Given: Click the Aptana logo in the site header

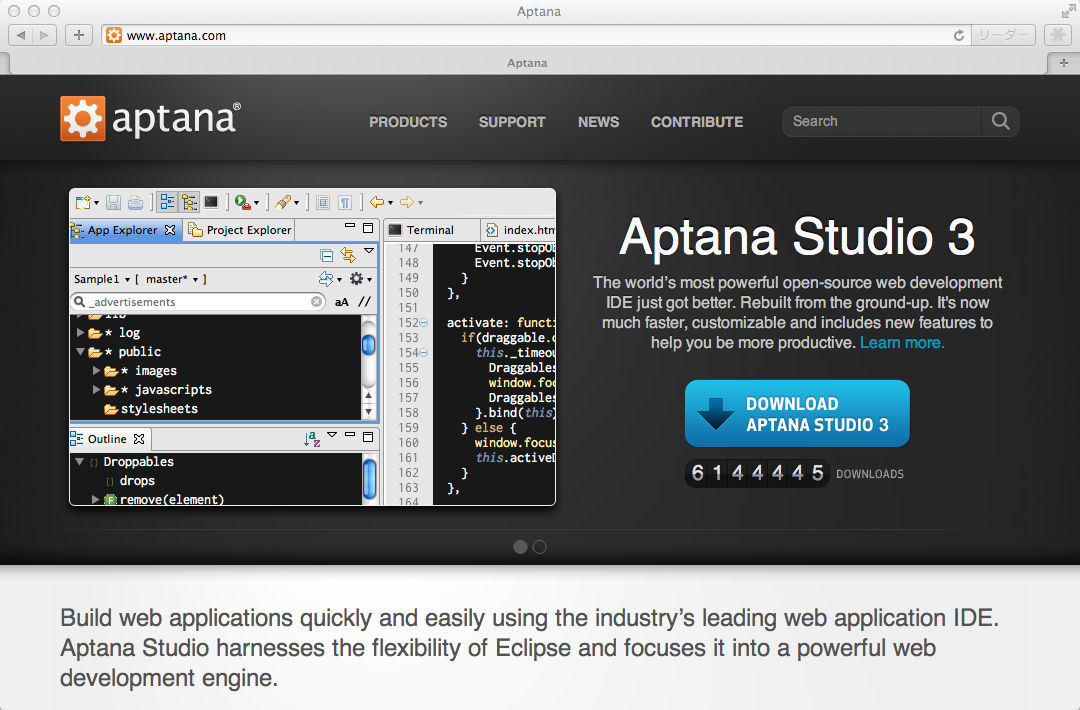Looking at the screenshot, I should pyautogui.click(x=150, y=118).
